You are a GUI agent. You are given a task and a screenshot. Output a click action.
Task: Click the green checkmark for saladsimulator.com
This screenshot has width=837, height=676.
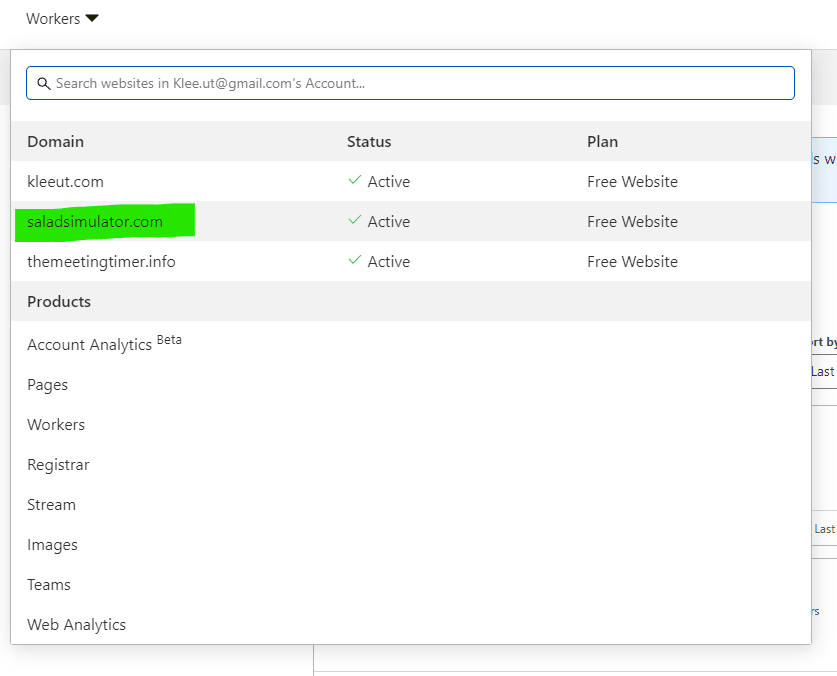tap(354, 220)
